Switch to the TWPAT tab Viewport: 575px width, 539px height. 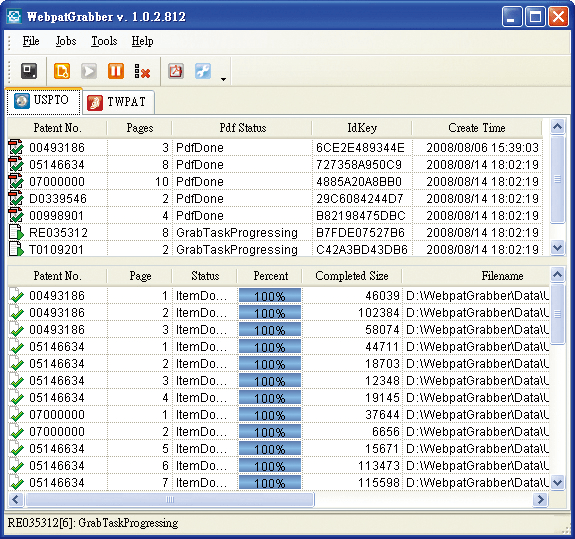click(x=118, y=102)
